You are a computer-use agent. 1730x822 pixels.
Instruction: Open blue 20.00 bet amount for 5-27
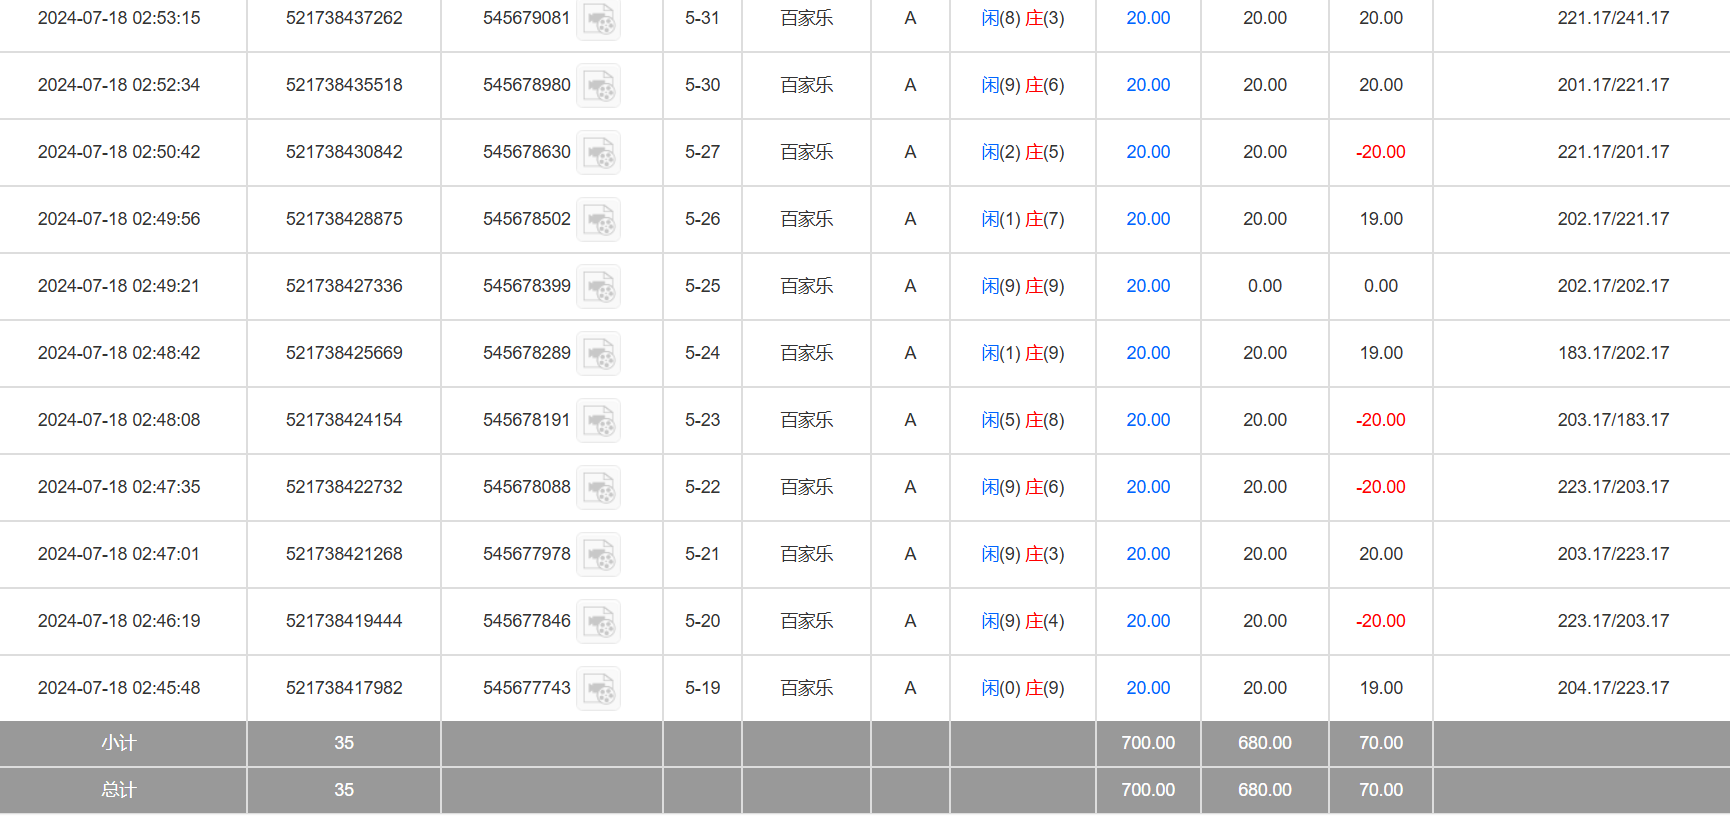pos(1148,152)
